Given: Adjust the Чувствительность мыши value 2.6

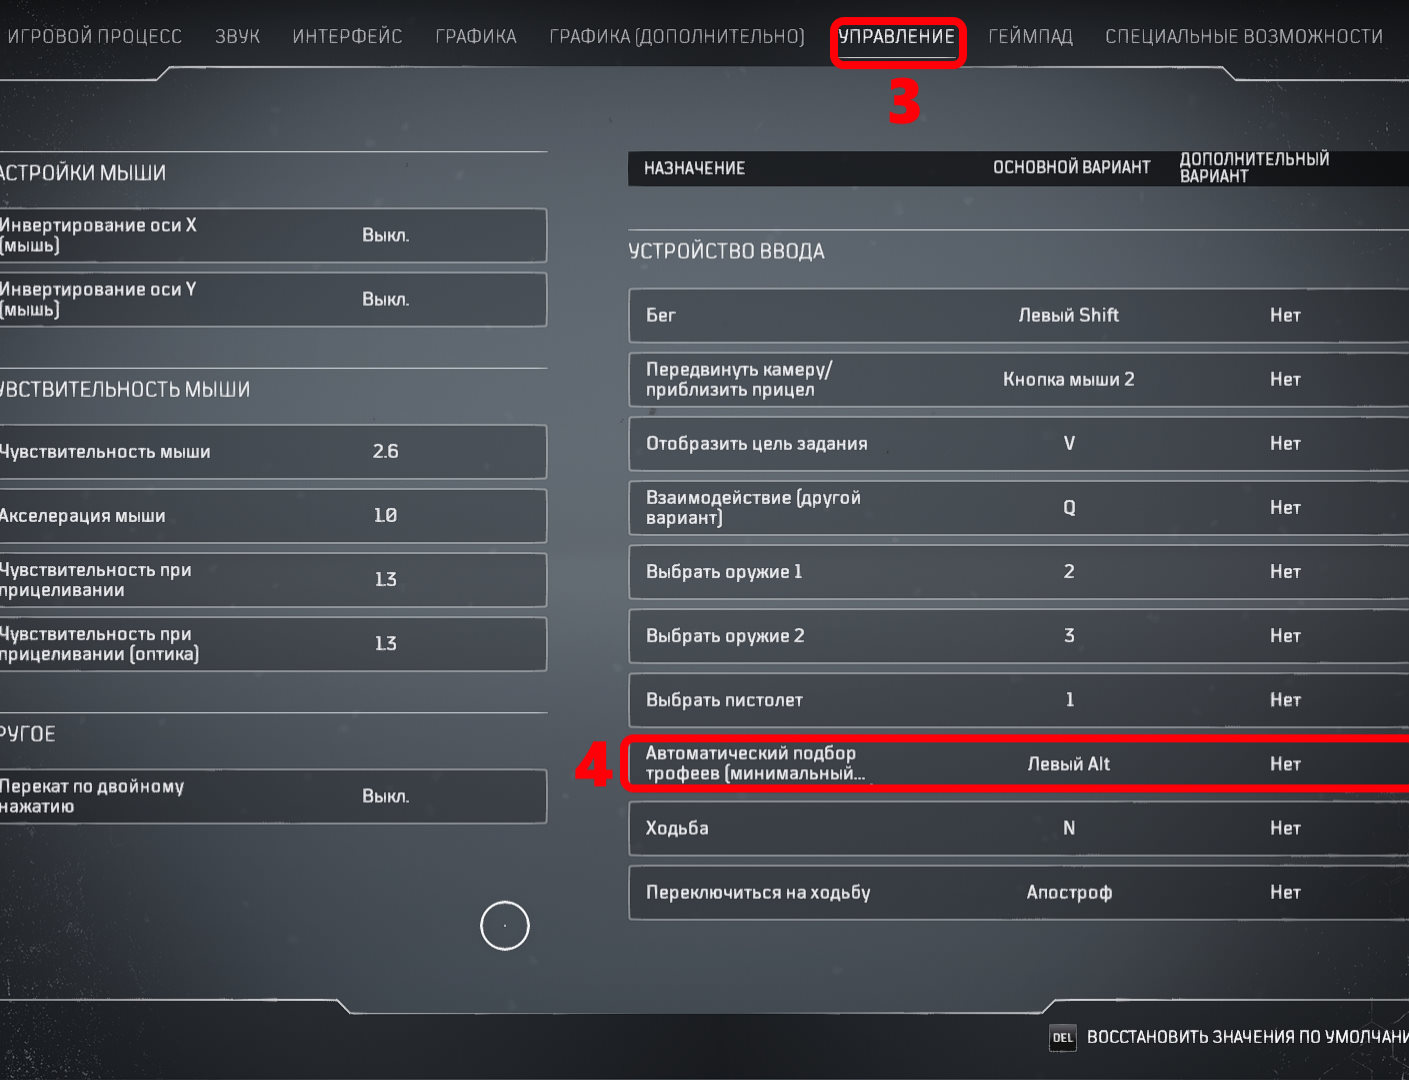Looking at the screenshot, I should click(x=385, y=452).
